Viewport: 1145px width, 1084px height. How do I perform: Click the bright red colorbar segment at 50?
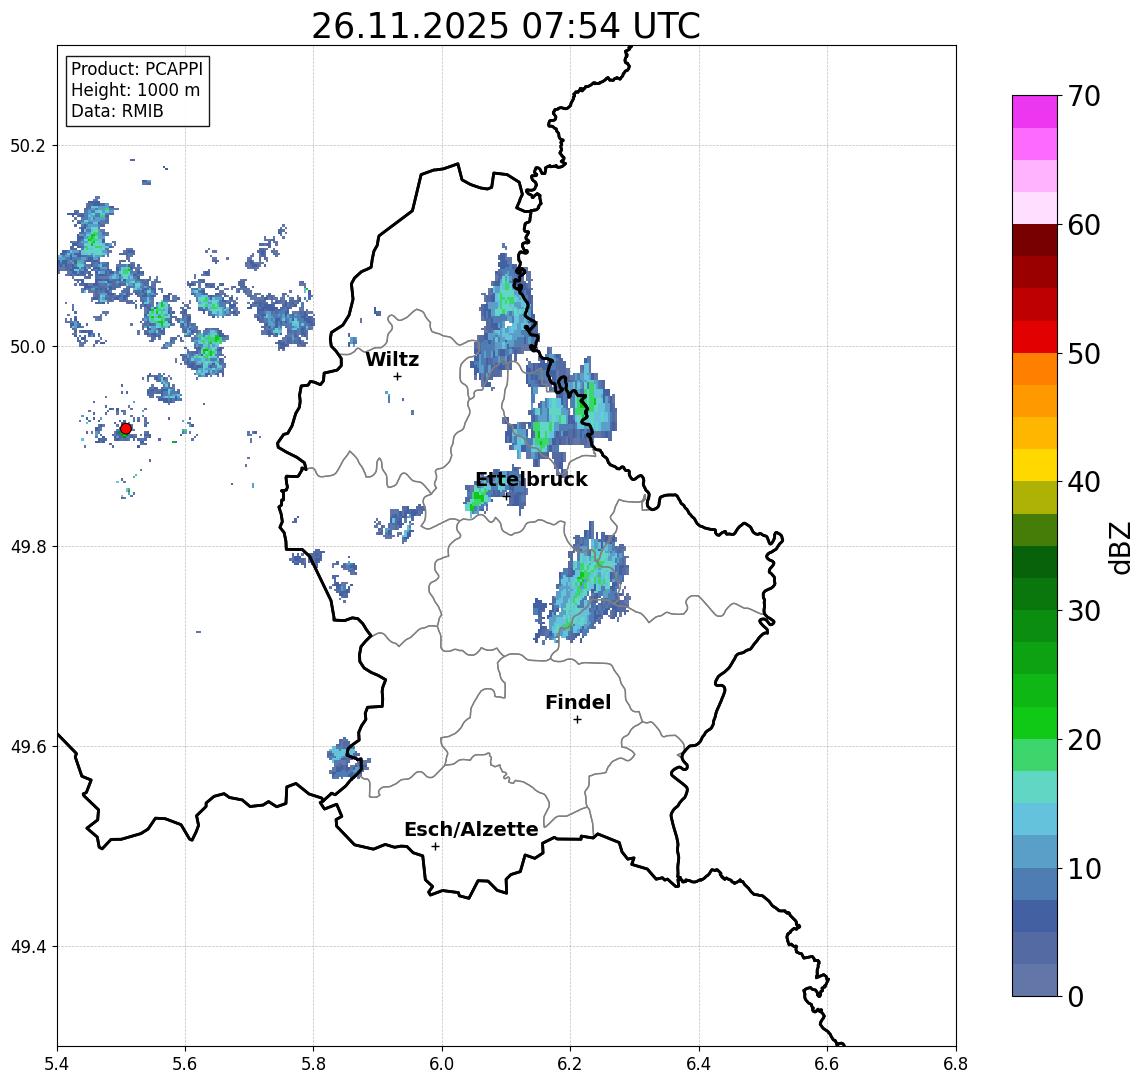point(1035,337)
